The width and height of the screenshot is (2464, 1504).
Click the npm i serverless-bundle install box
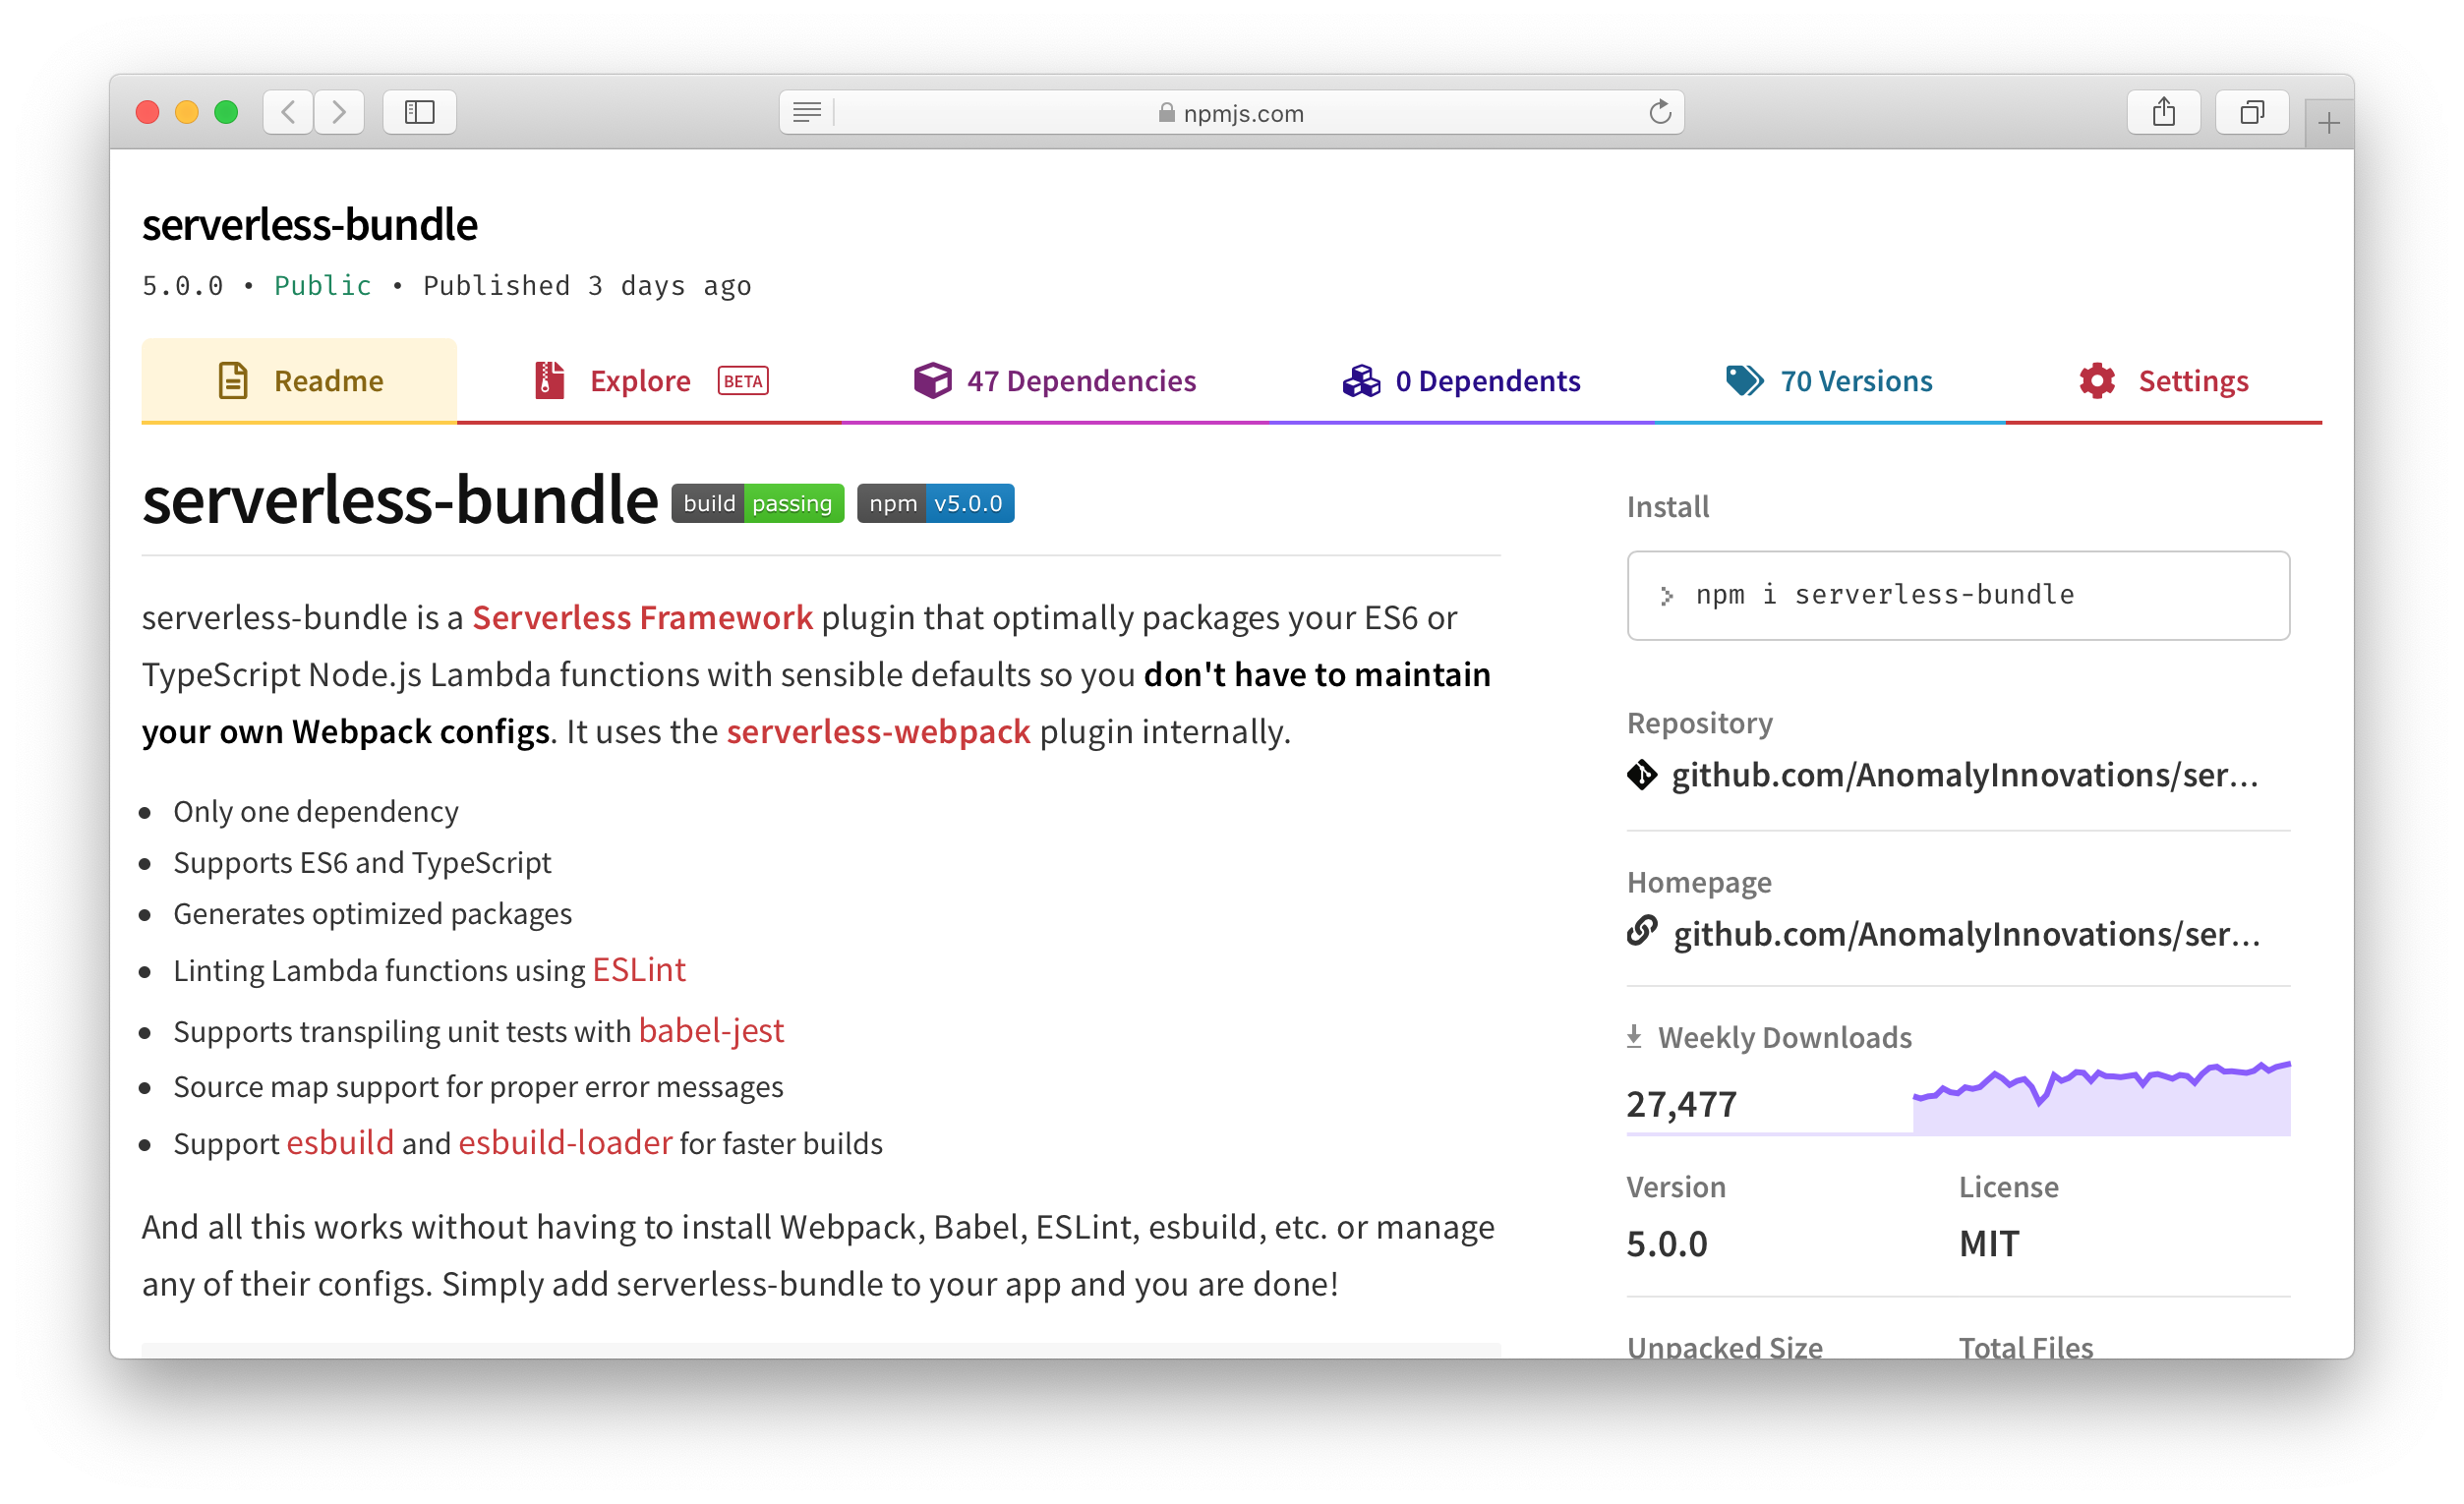coord(1957,595)
